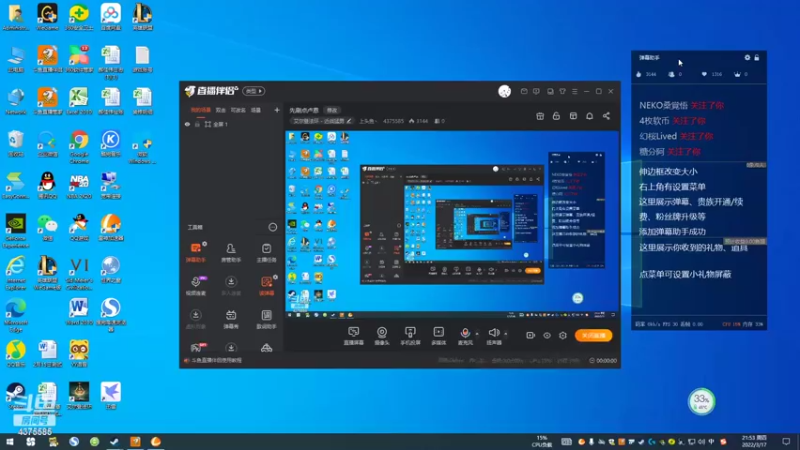The image size is (800, 450).
Task: Expand speaker options arrow
Action: (506, 334)
